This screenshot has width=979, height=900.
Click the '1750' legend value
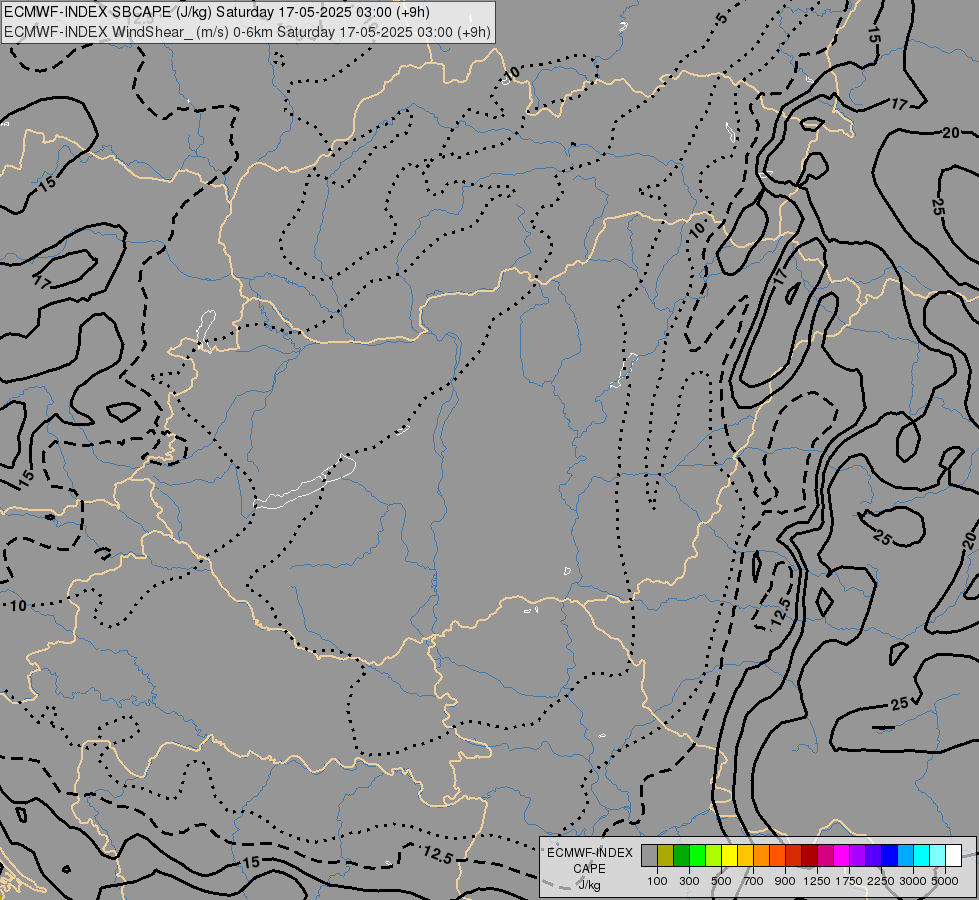pos(849,881)
